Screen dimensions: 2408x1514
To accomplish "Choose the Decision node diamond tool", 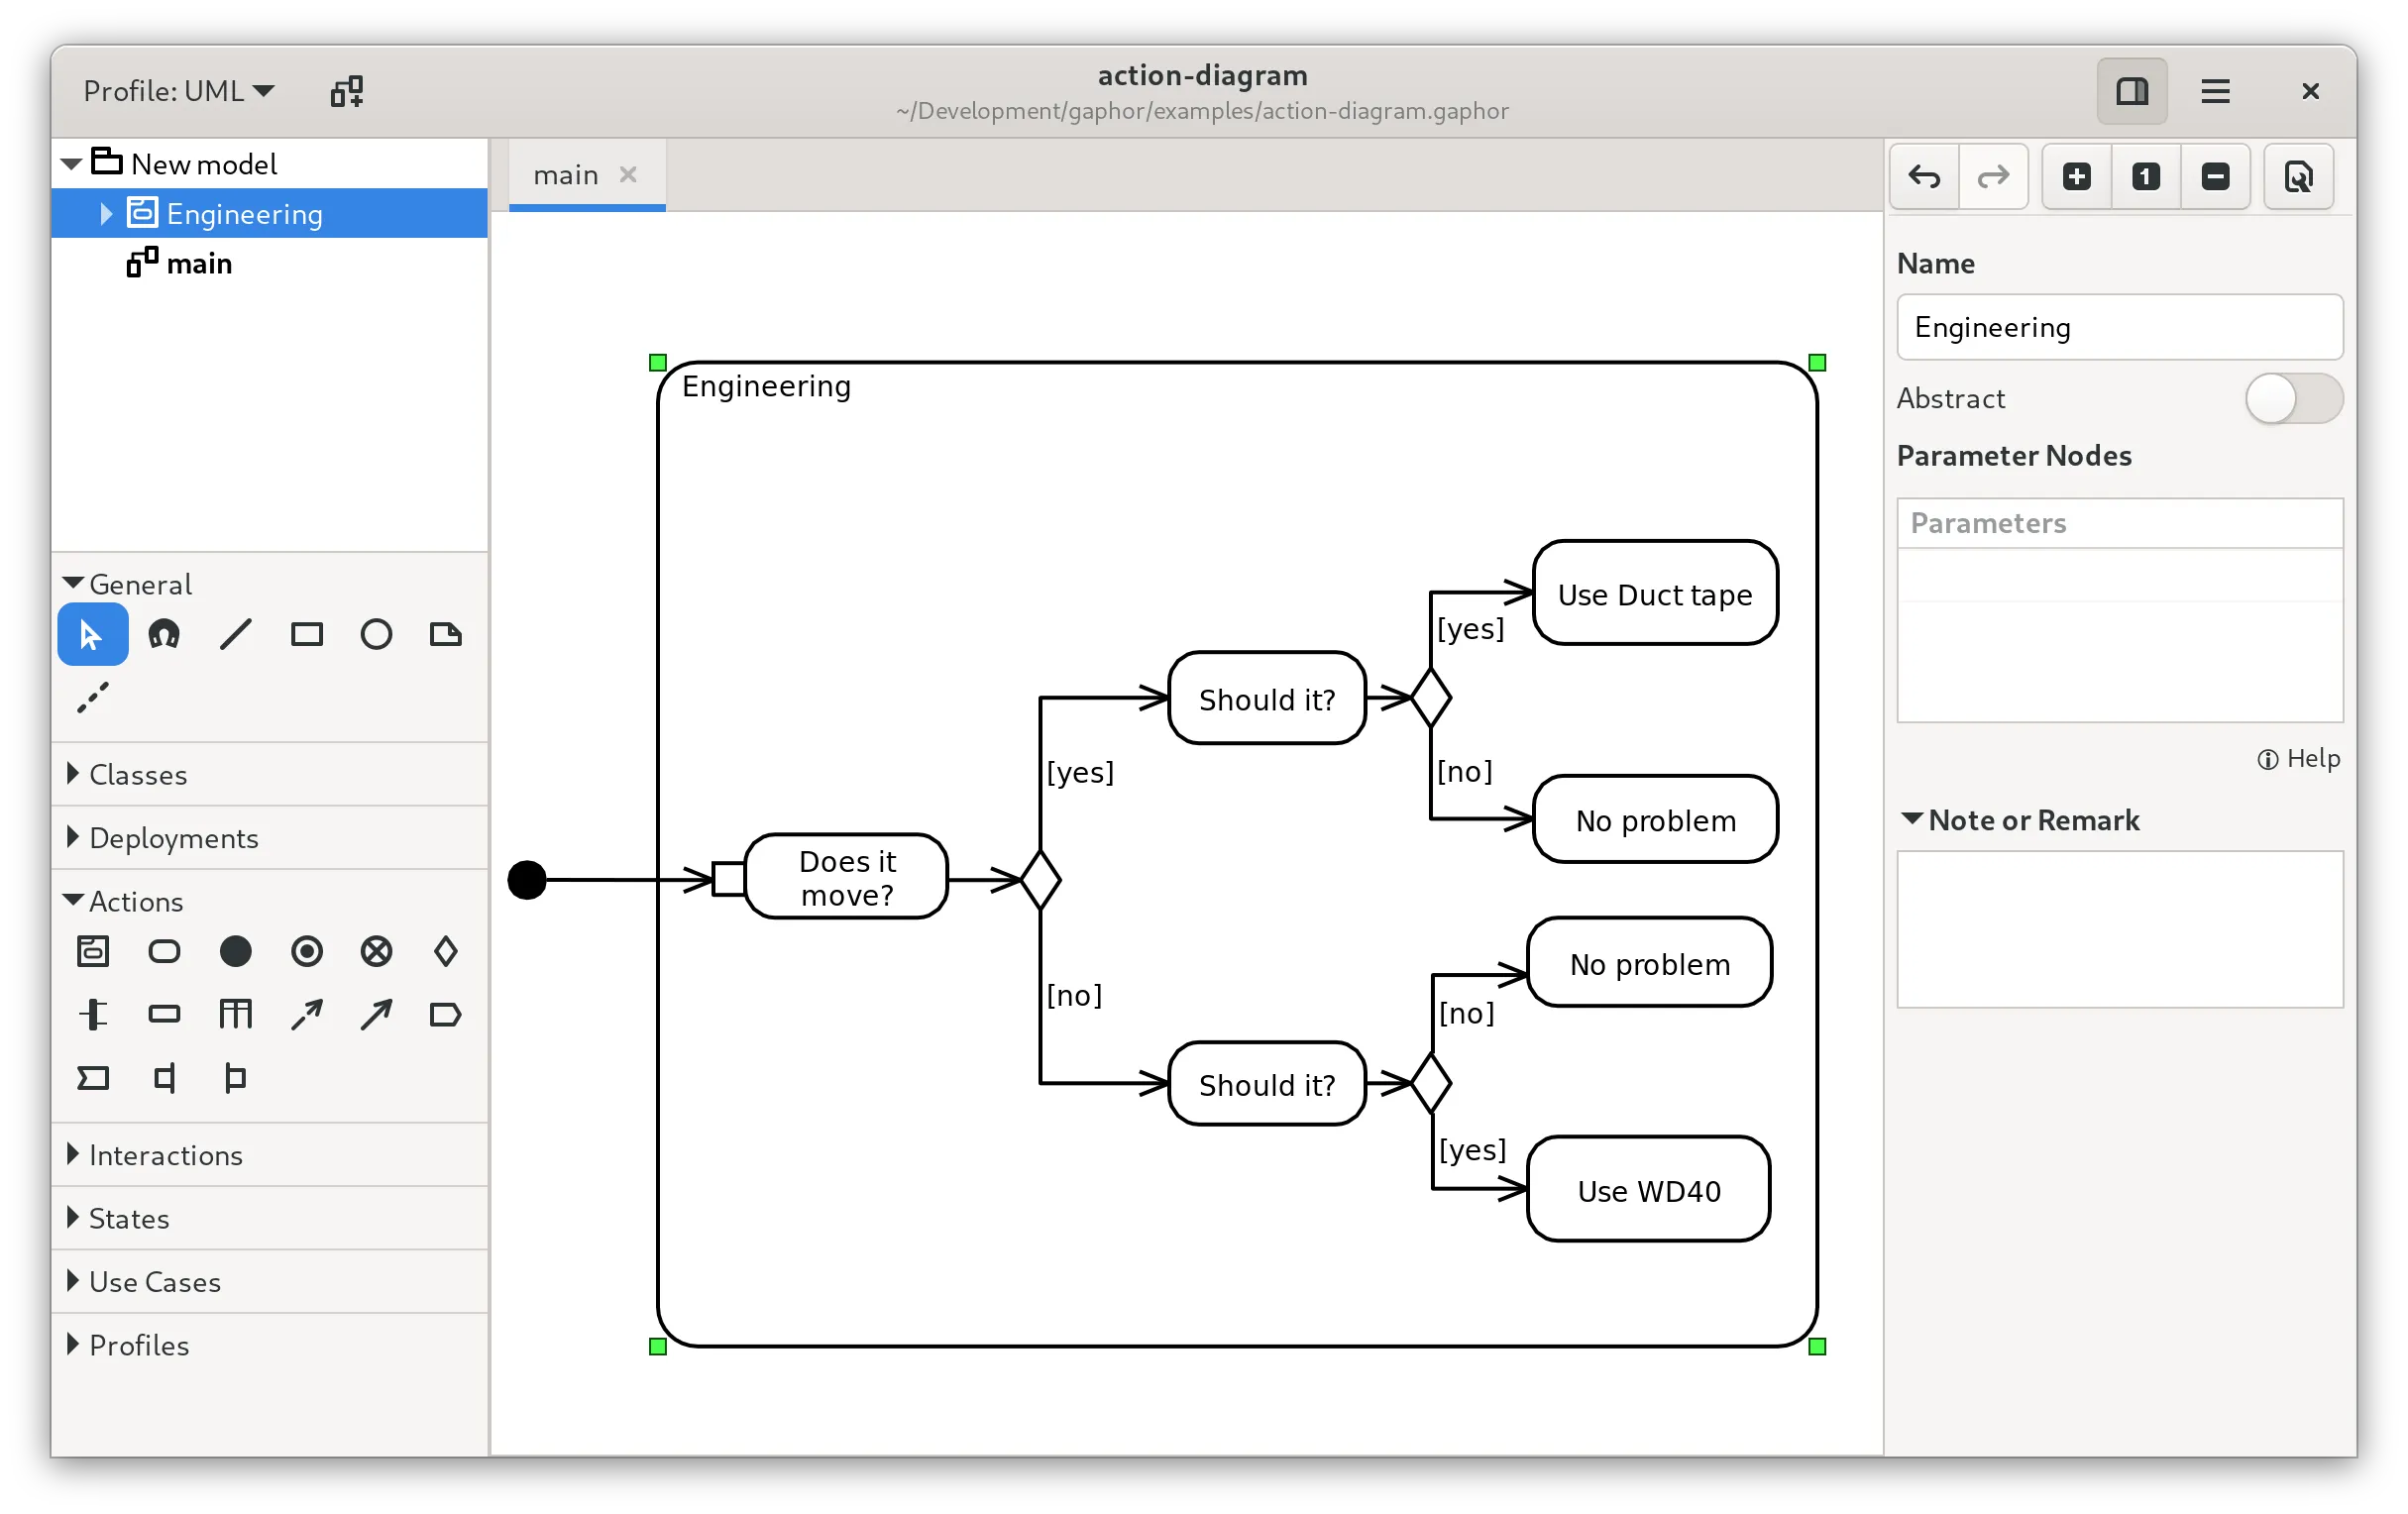I will (446, 951).
